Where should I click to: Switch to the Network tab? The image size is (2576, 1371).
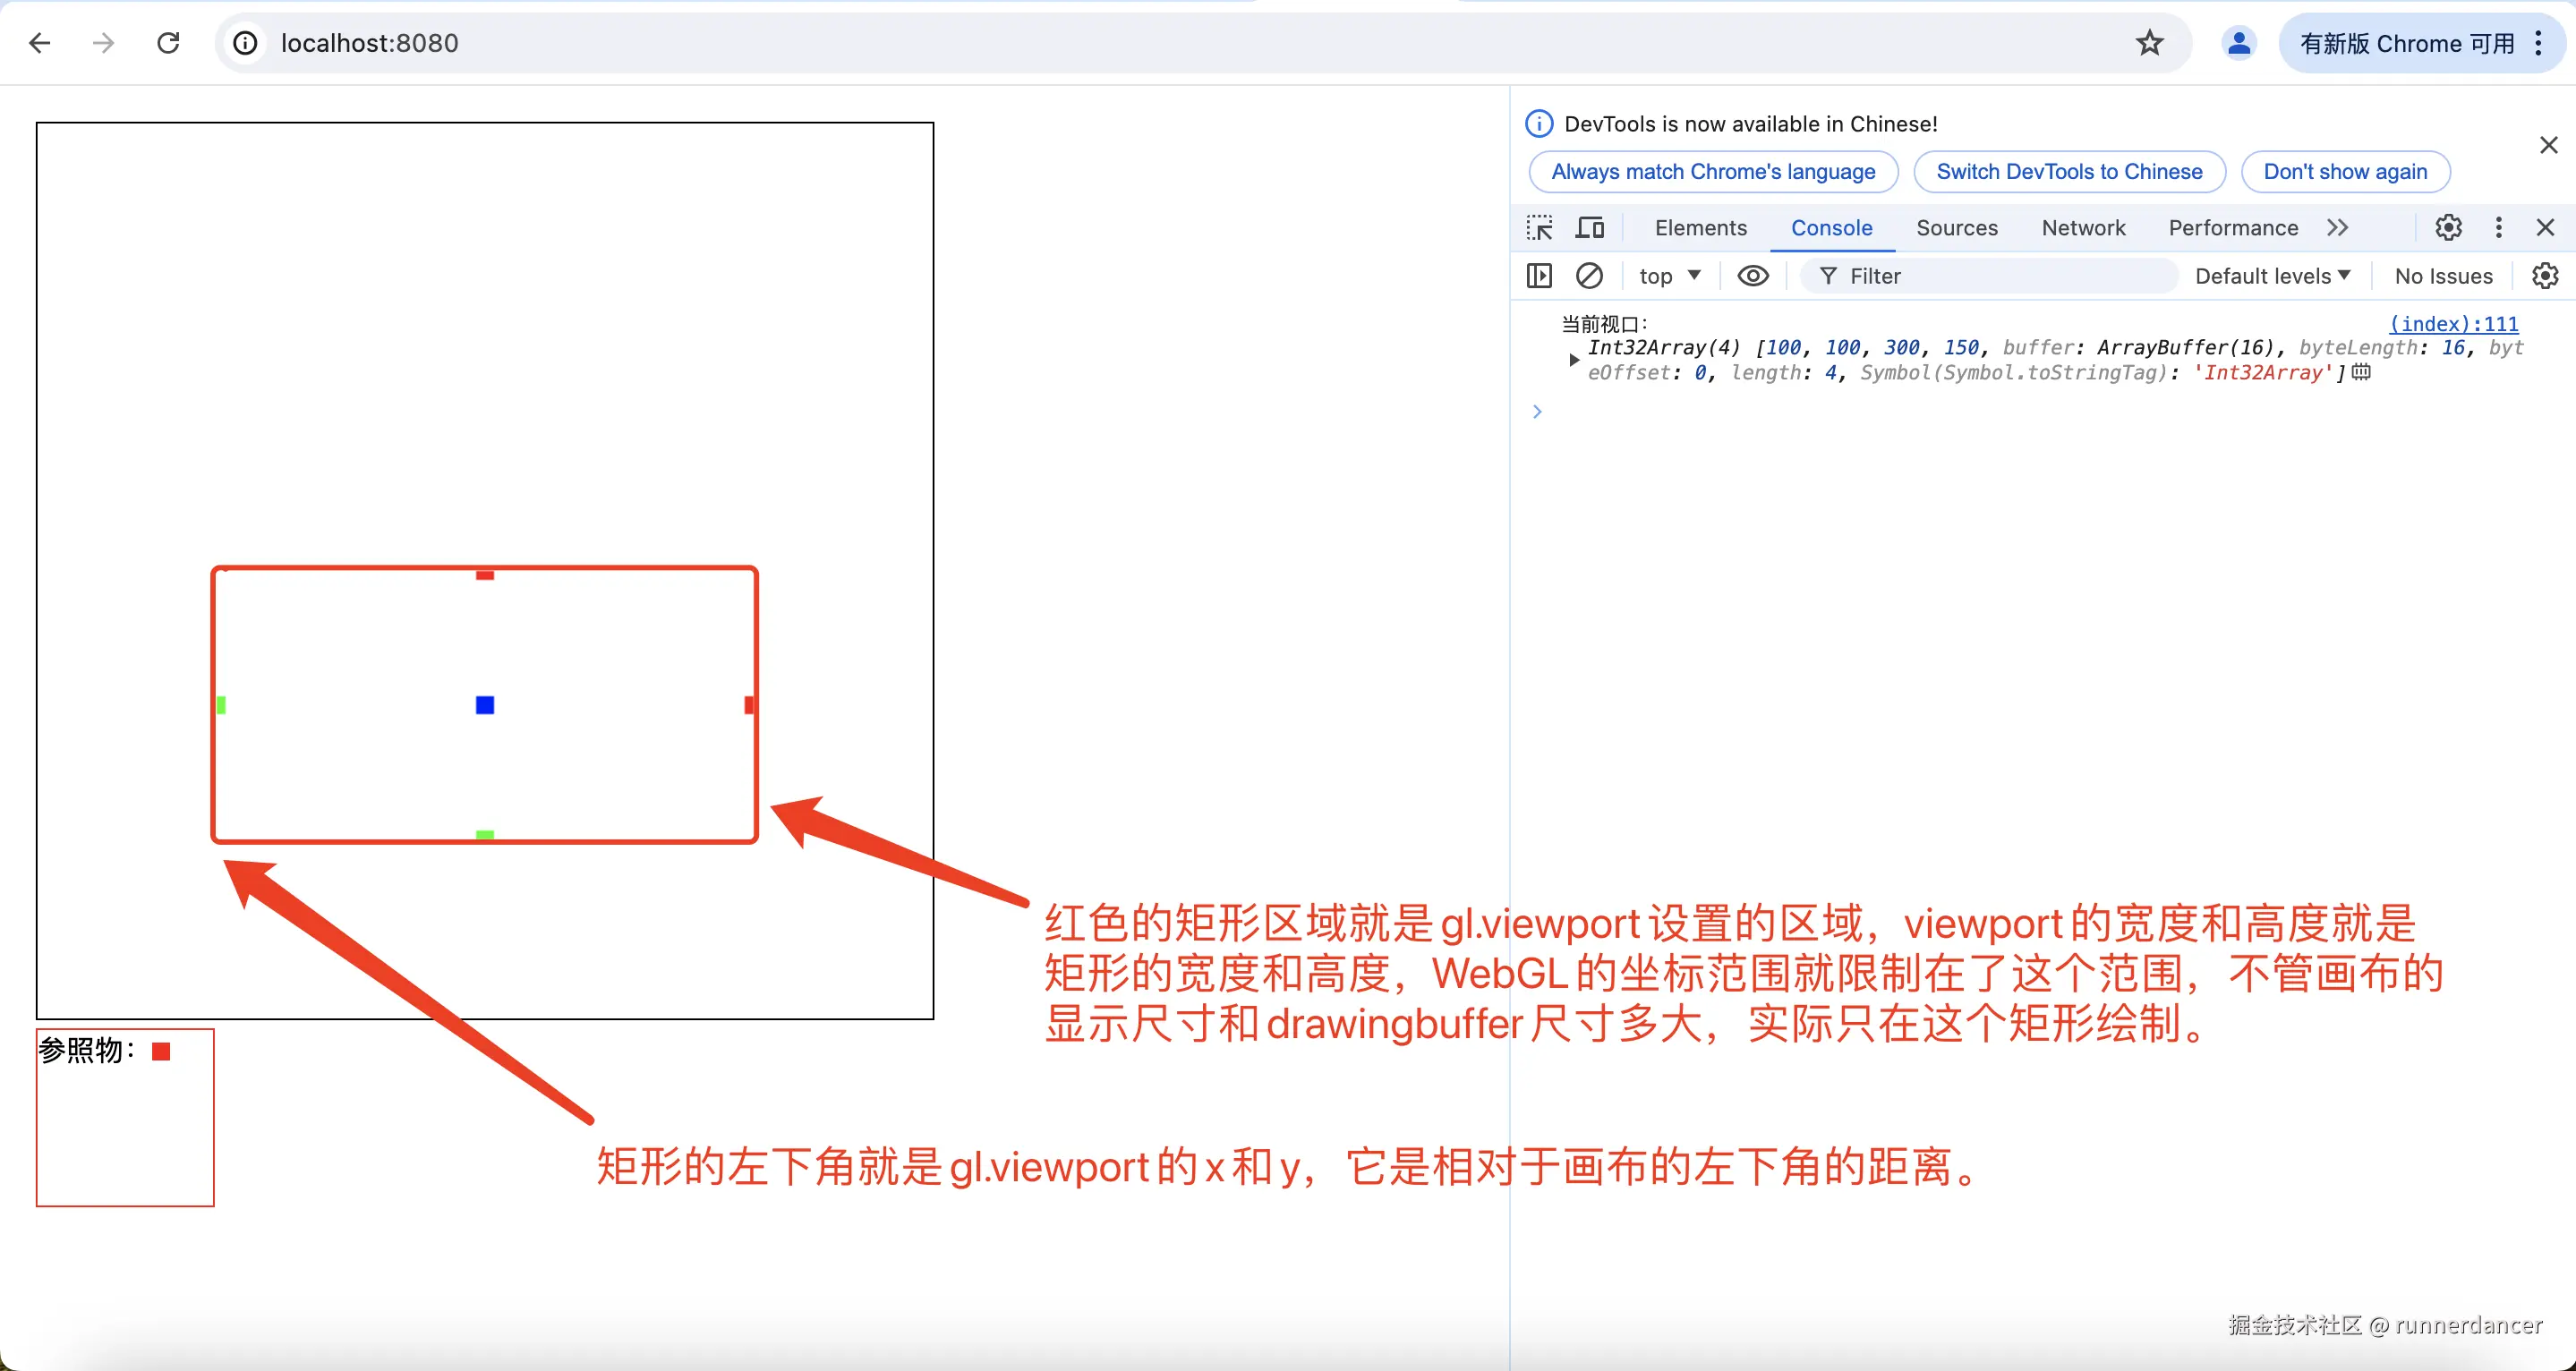tap(2083, 228)
